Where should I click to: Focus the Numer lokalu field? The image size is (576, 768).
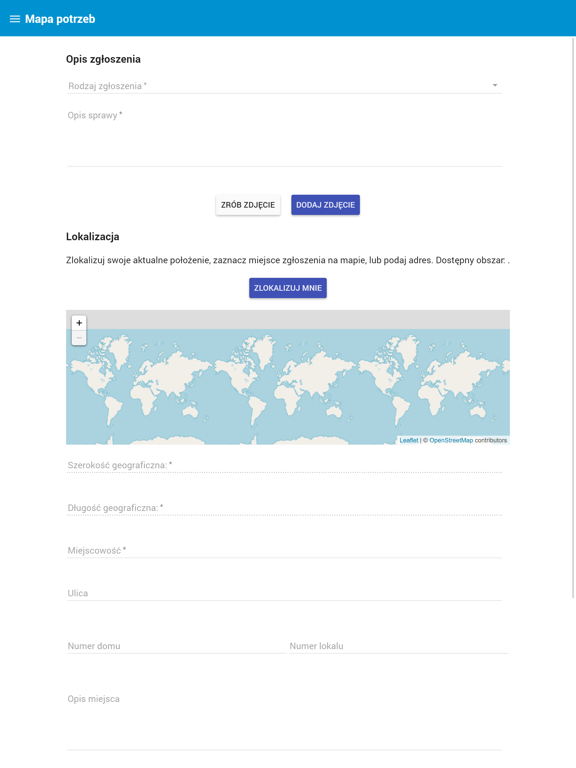[399, 646]
